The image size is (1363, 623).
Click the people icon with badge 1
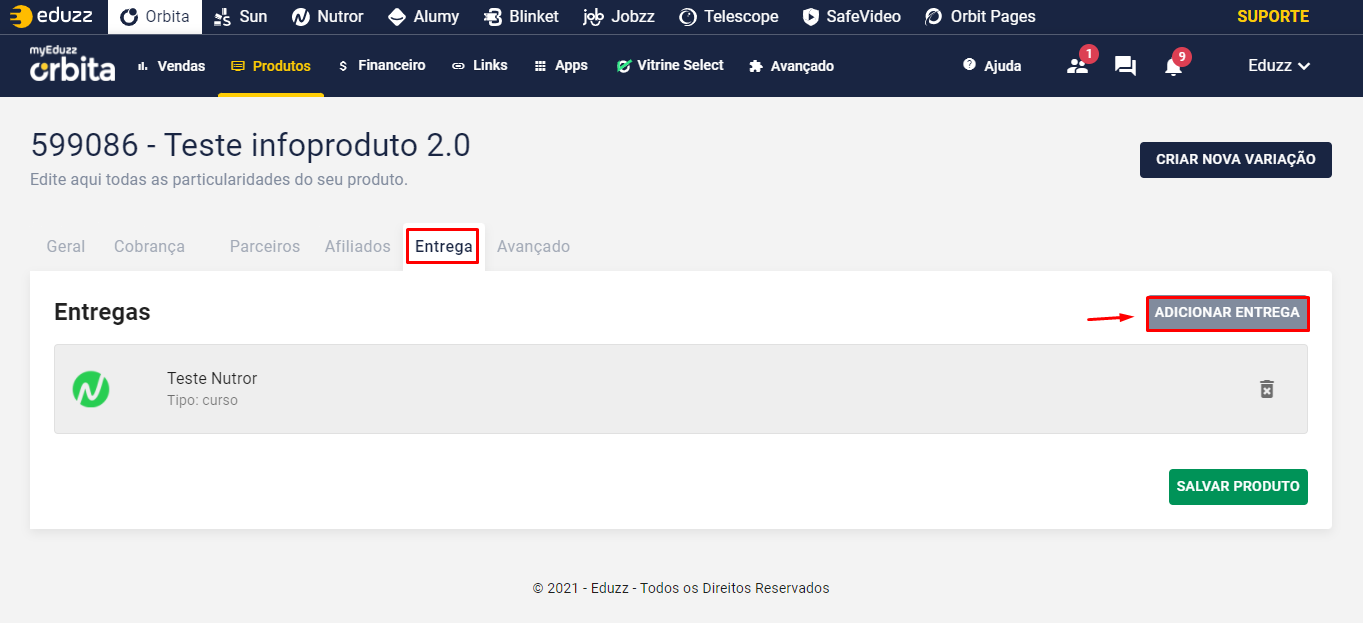[x=1077, y=66]
